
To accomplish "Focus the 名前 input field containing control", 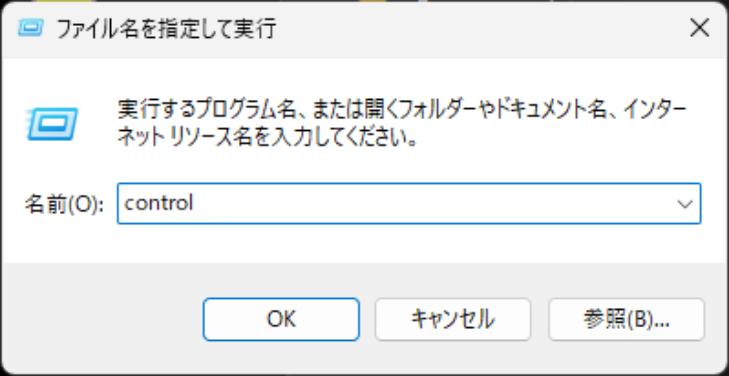I will click(x=409, y=204).
